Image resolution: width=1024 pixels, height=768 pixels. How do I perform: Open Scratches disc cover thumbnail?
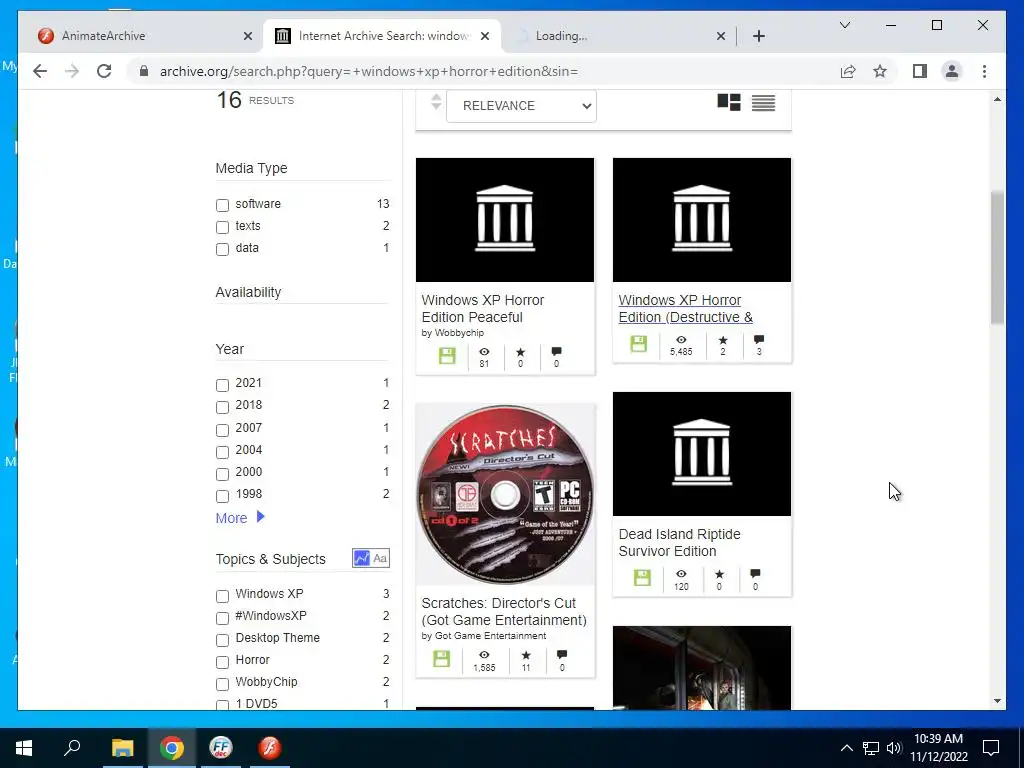pyautogui.click(x=505, y=494)
